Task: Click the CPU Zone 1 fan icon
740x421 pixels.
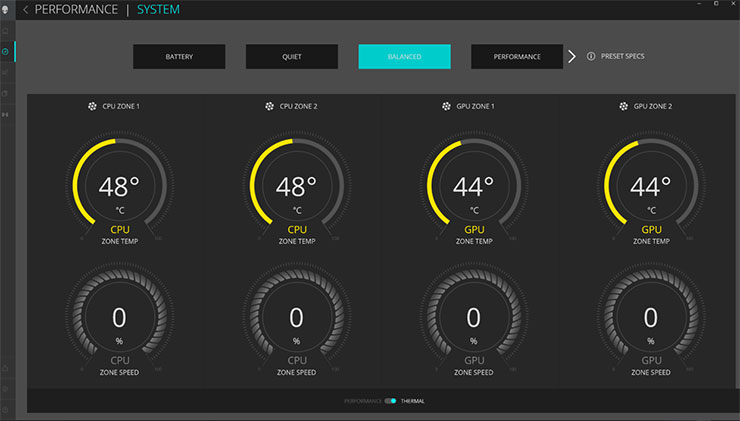Action: (92, 105)
